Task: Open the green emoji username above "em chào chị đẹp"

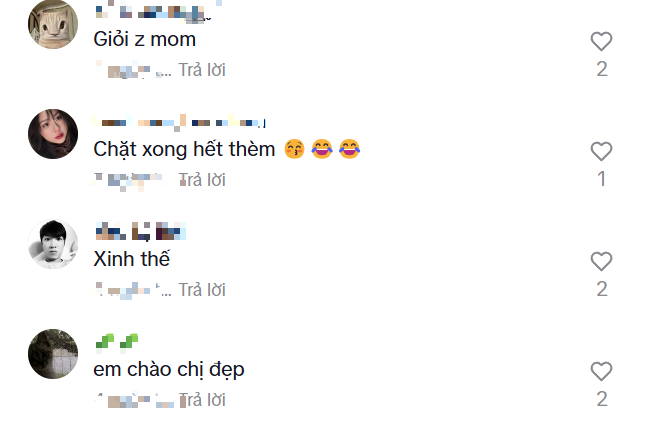Action: click(117, 341)
